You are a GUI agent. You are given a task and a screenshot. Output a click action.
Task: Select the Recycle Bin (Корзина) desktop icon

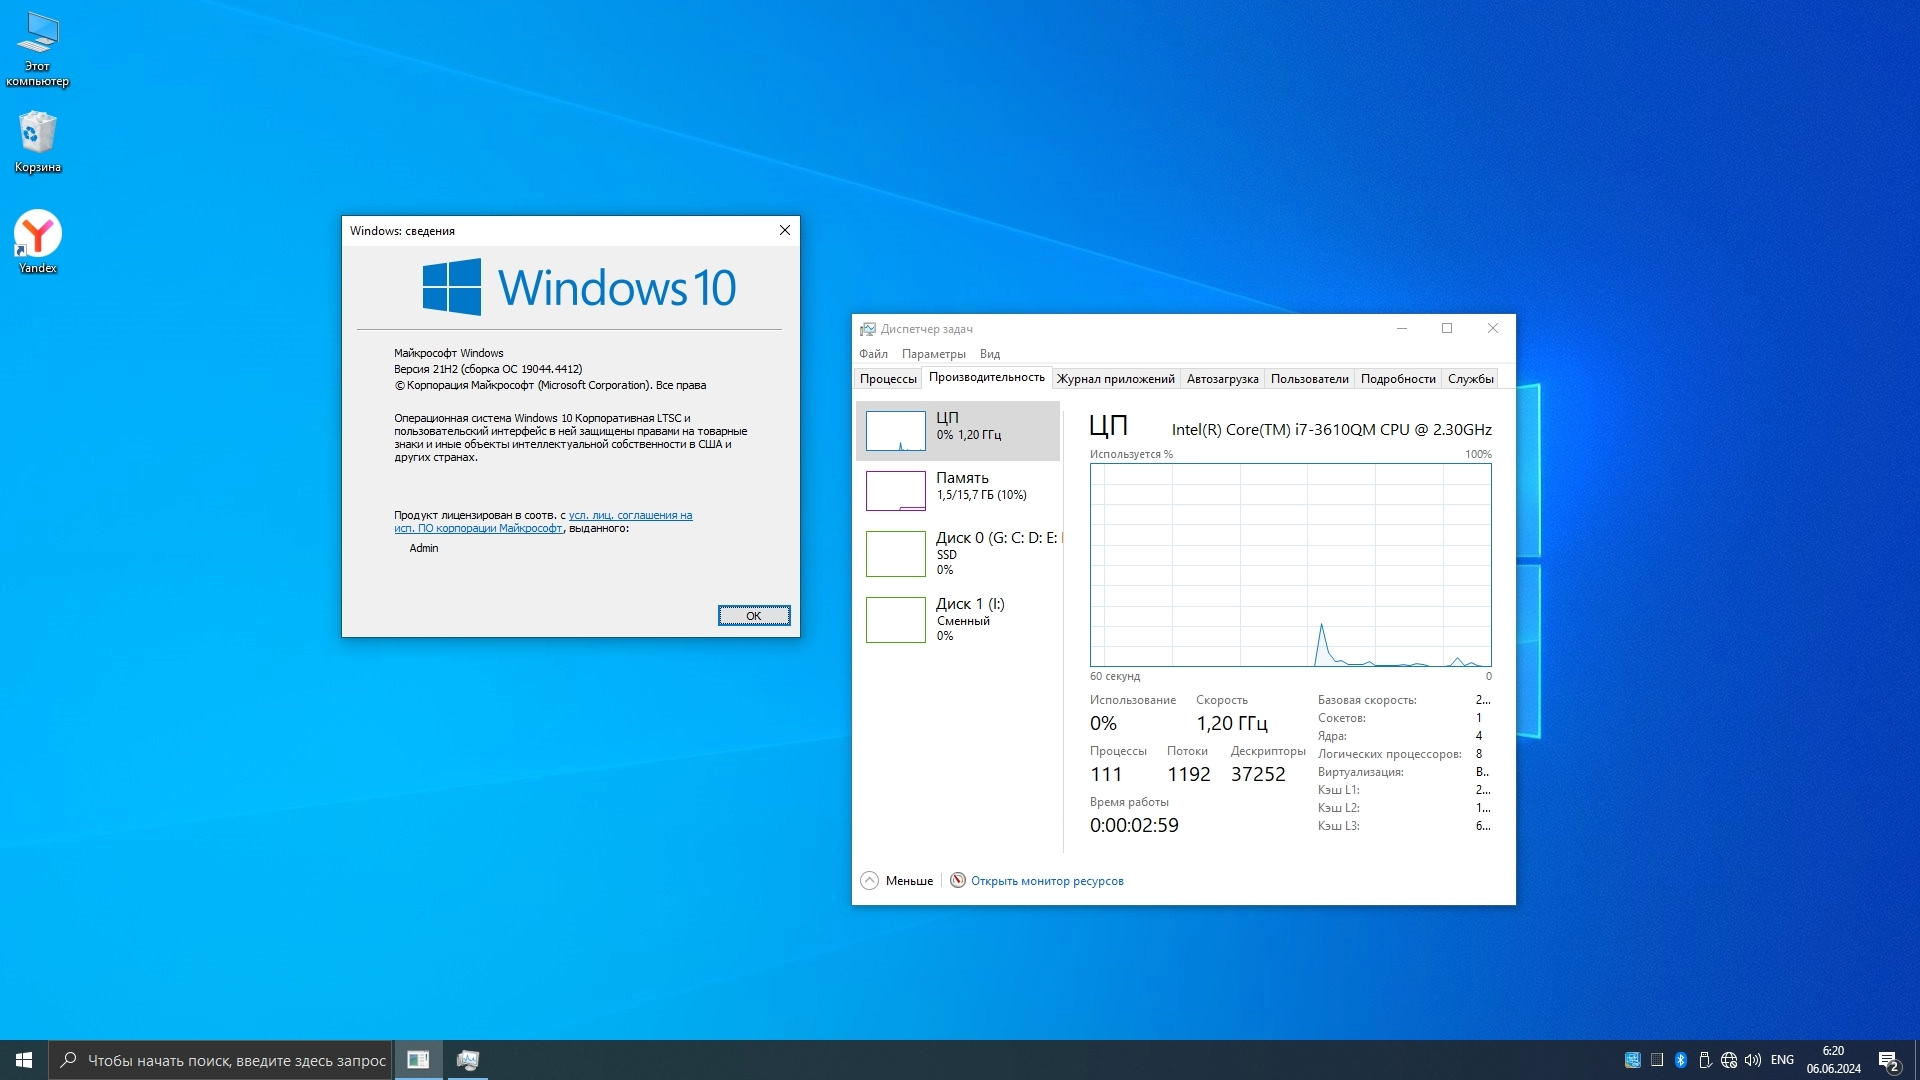[38, 140]
